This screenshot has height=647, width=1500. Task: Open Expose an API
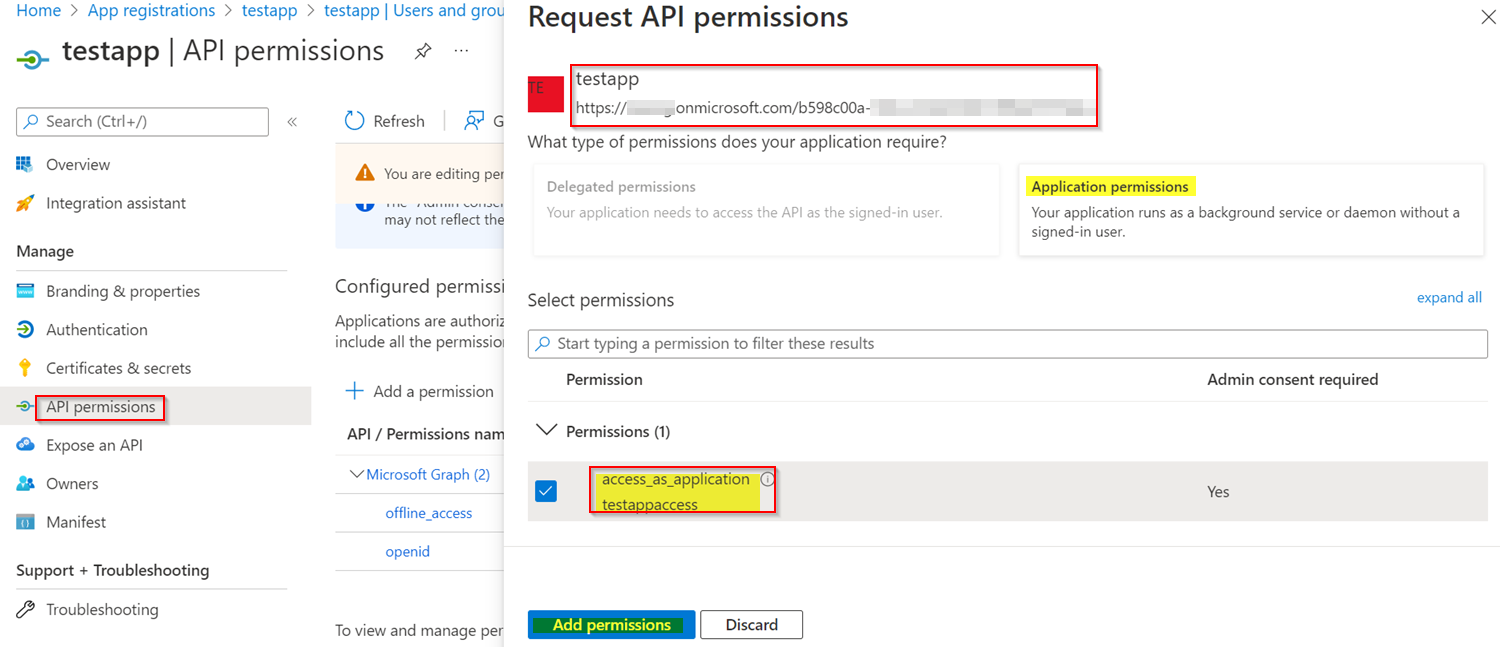[x=94, y=445]
